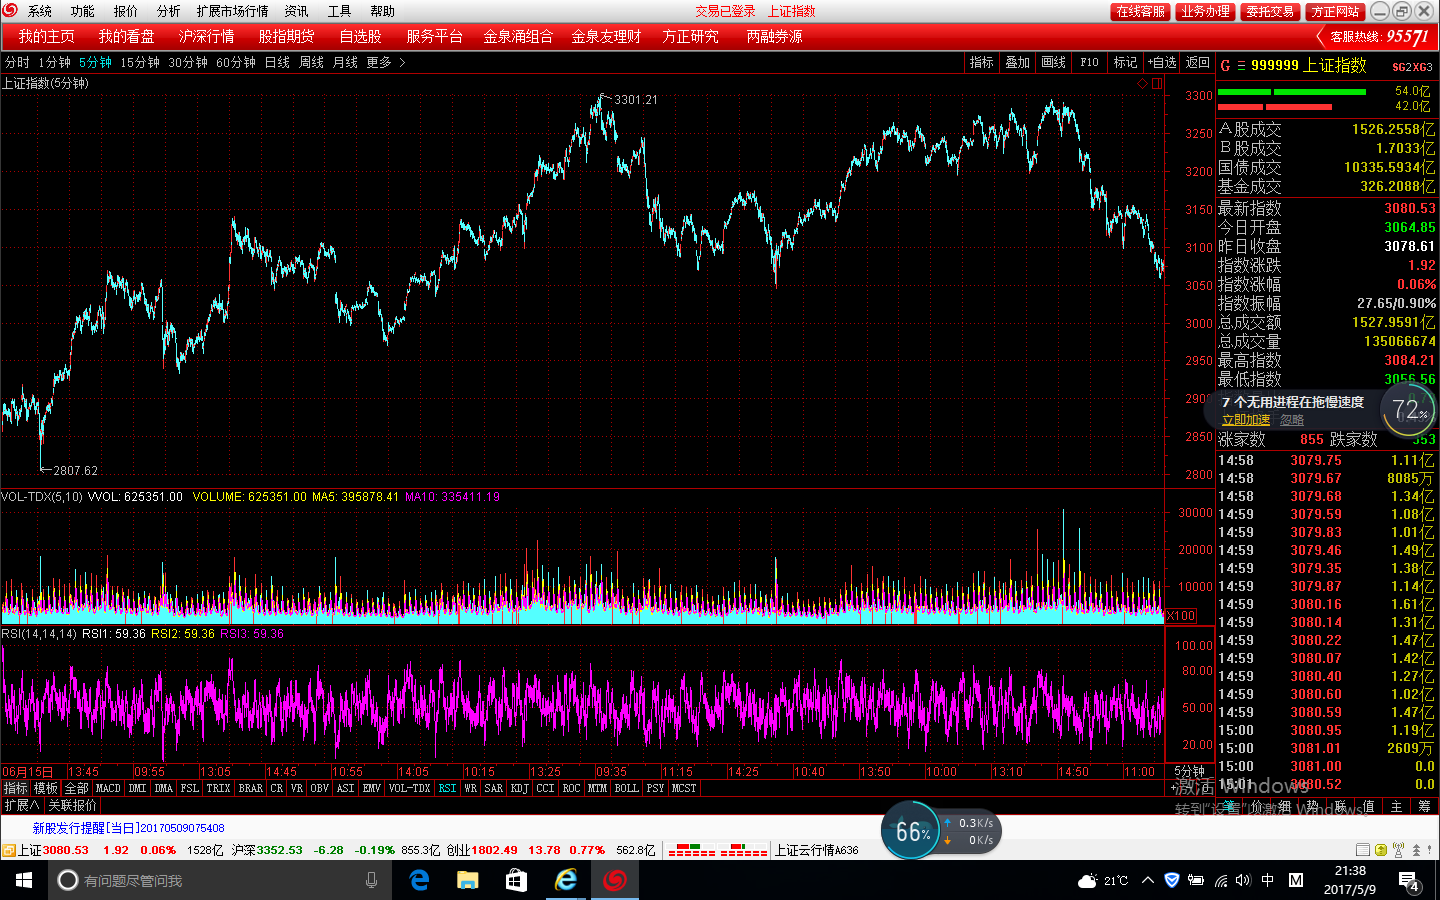Show hidden system tray icons
The width and height of the screenshot is (1440, 900).
[x=1147, y=881]
